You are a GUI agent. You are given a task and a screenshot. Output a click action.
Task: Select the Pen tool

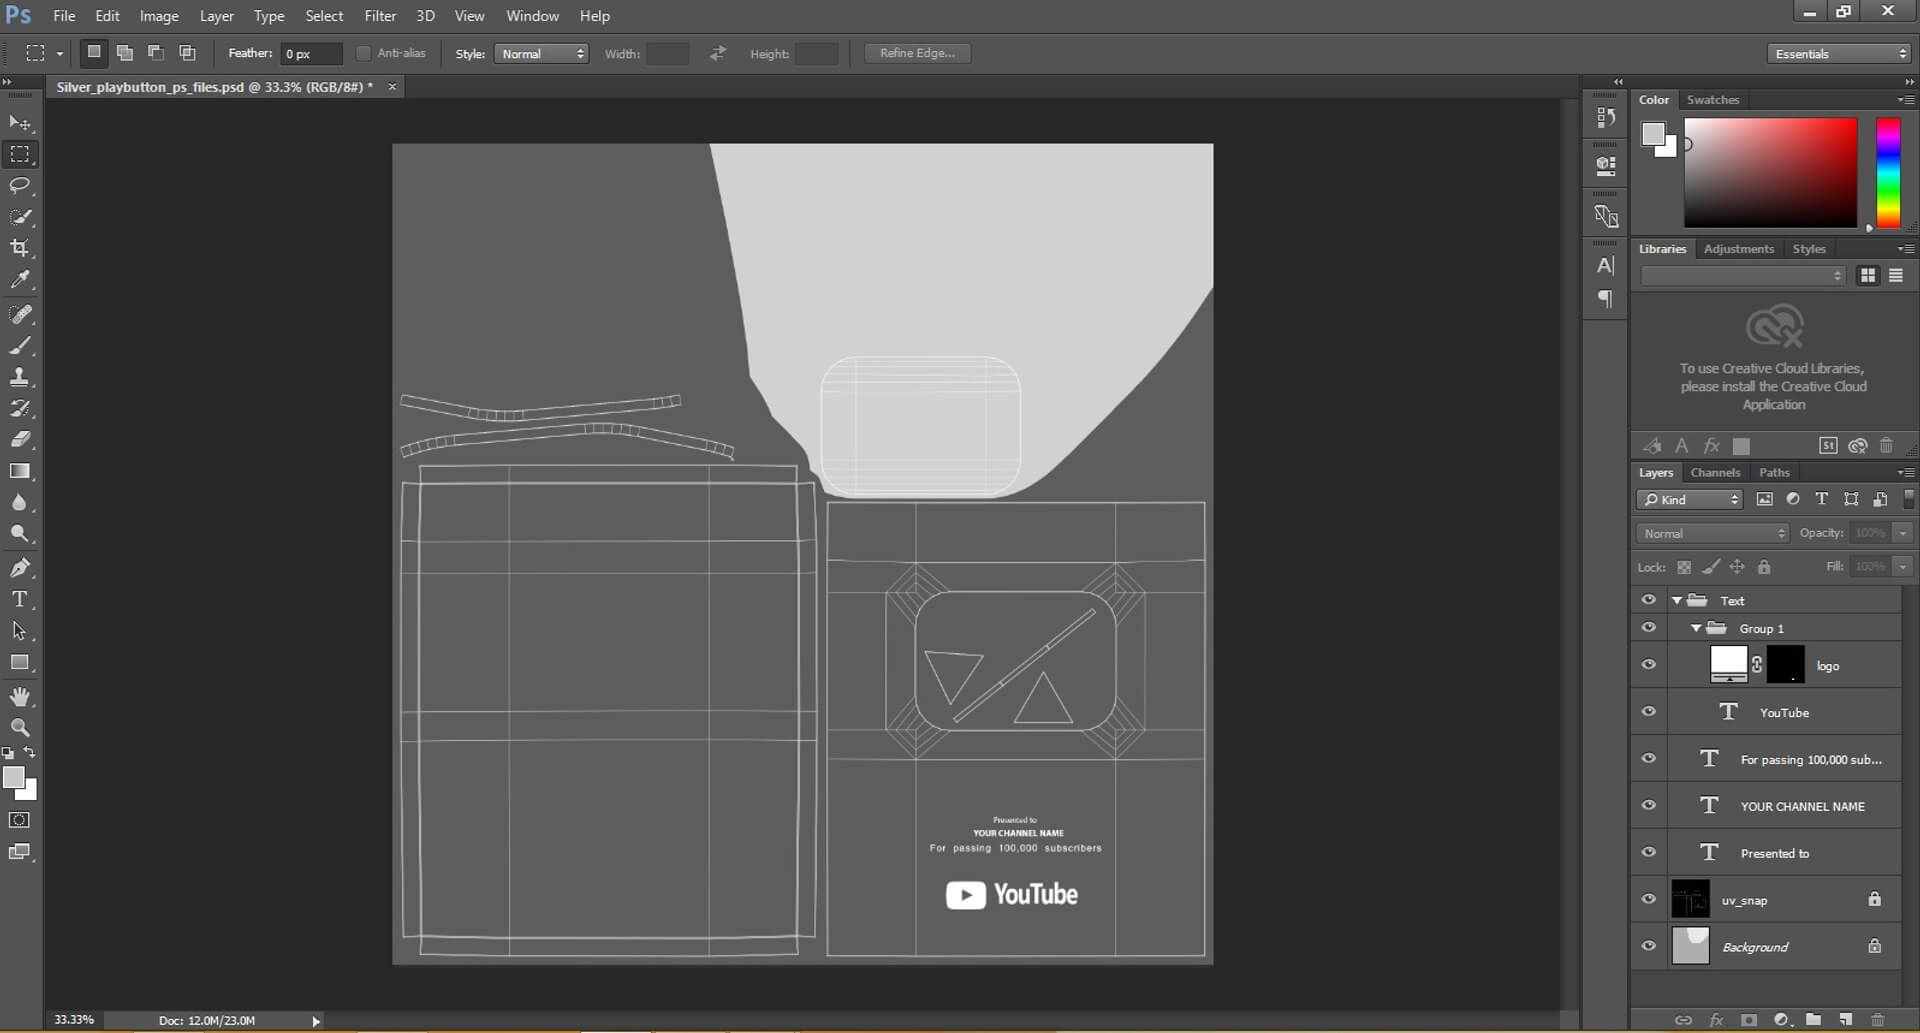pos(20,568)
